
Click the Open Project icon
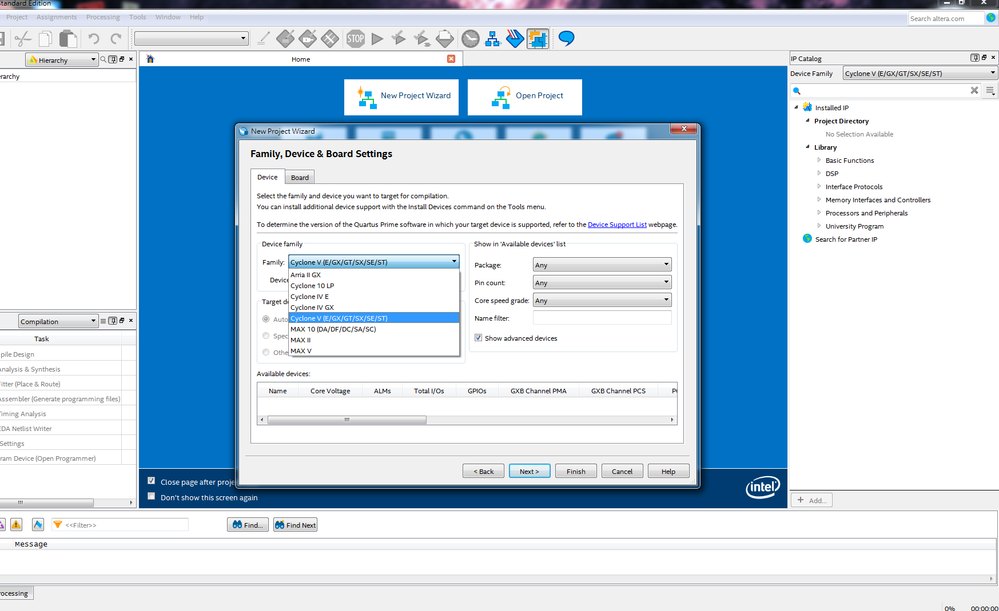[500, 96]
